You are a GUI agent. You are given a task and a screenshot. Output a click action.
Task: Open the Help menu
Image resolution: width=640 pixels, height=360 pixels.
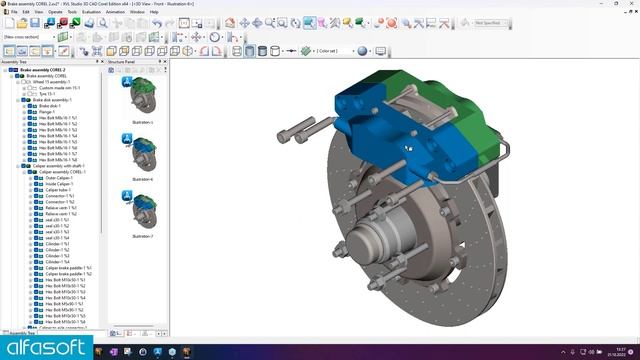coord(154,12)
